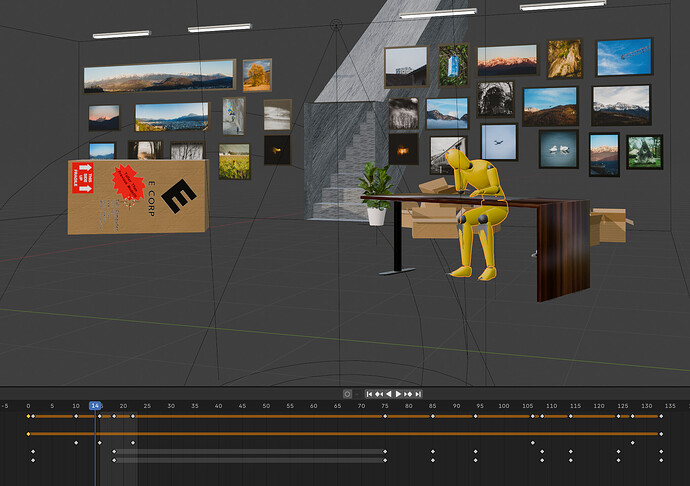Jump to the previous keyframe

pos(379,394)
